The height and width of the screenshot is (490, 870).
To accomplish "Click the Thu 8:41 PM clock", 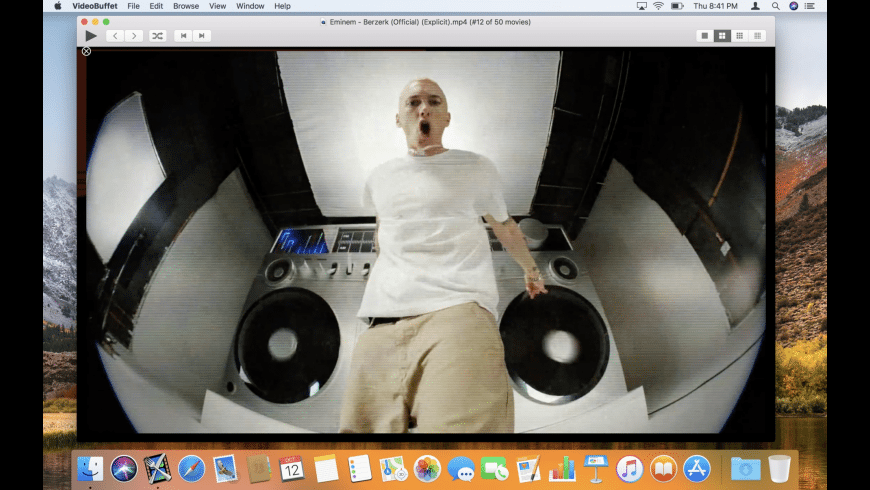I will coord(715,6).
